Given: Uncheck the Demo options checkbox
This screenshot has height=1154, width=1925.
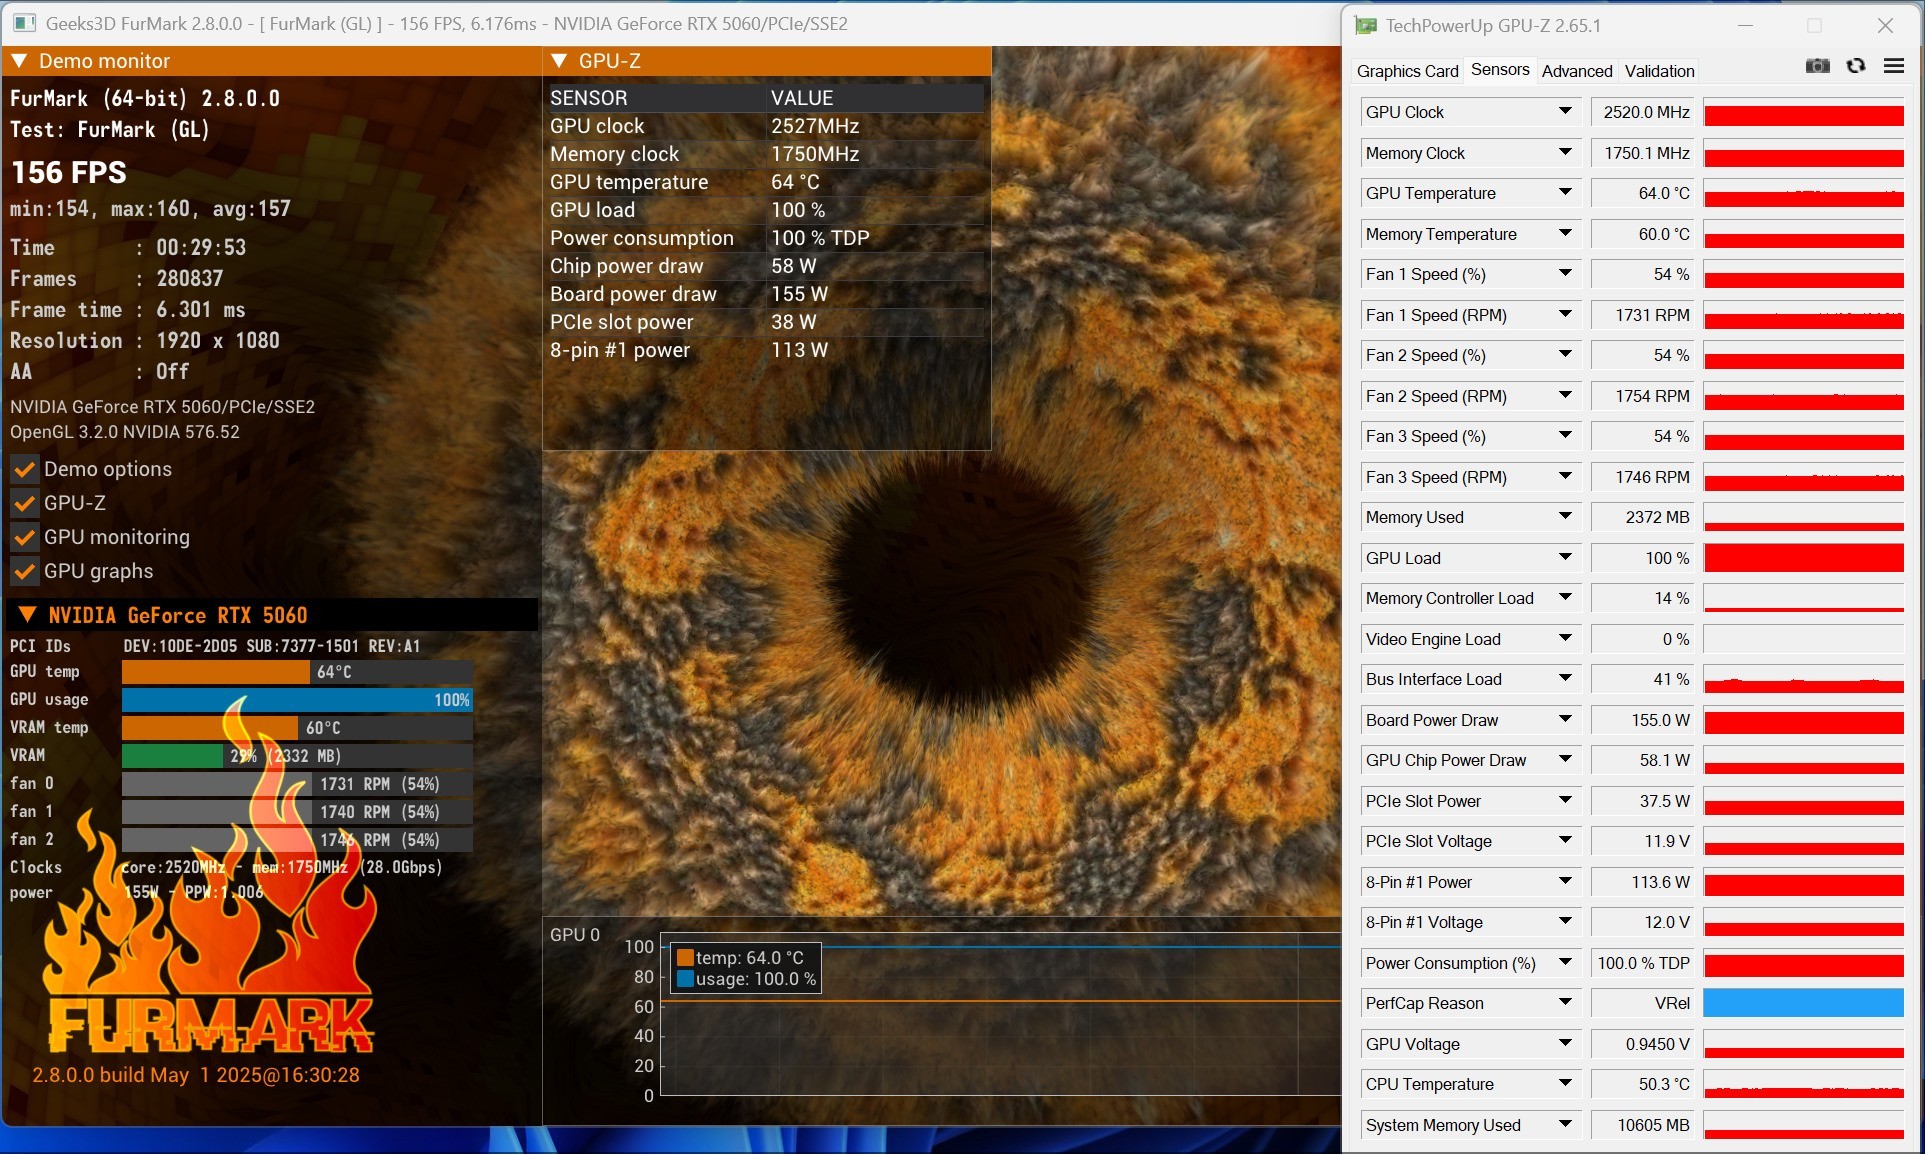Looking at the screenshot, I should coord(24,469).
